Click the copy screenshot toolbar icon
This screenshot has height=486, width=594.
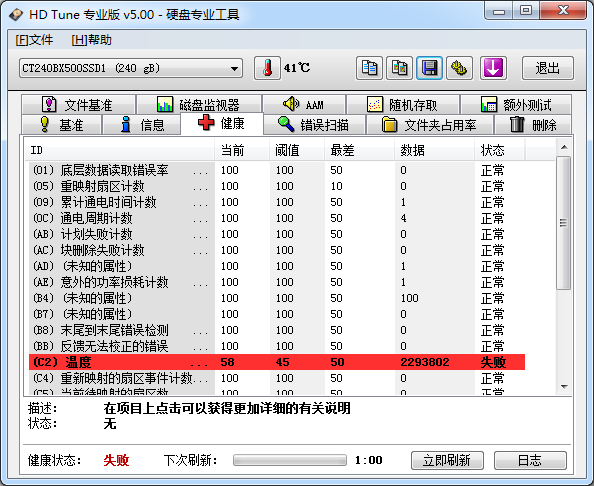pos(399,68)
